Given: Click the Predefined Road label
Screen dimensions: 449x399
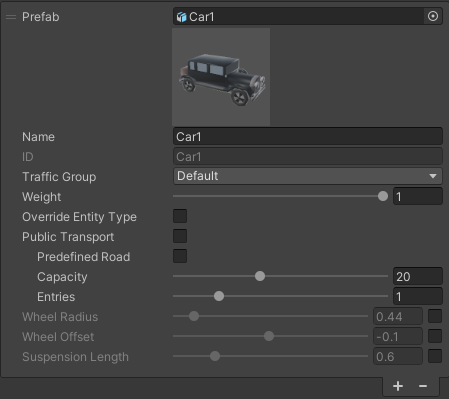Looking at the screenshot, I should 84,257.
